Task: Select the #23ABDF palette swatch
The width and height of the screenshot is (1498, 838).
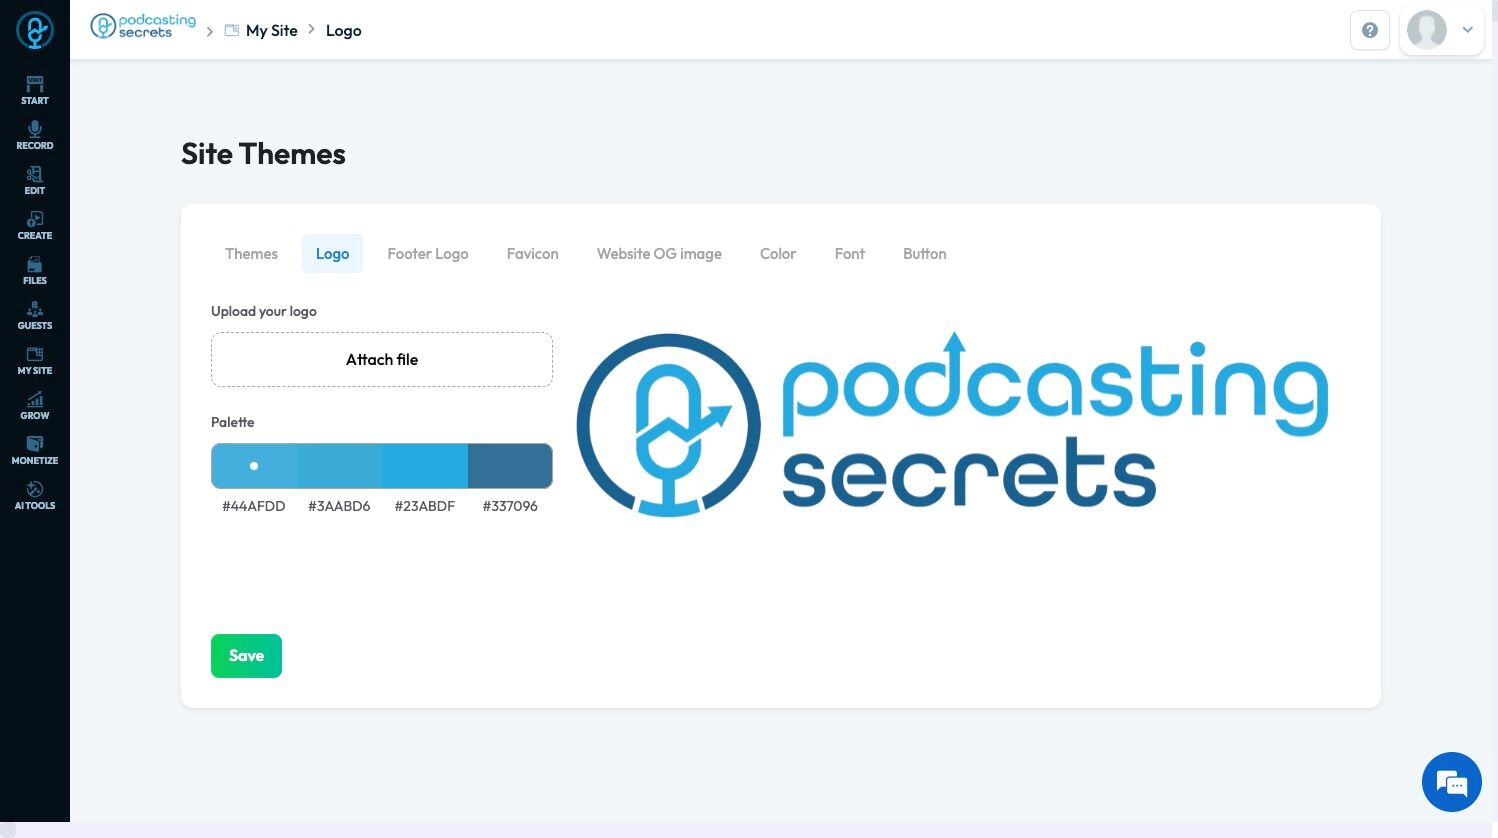Action: click(425, 466)
